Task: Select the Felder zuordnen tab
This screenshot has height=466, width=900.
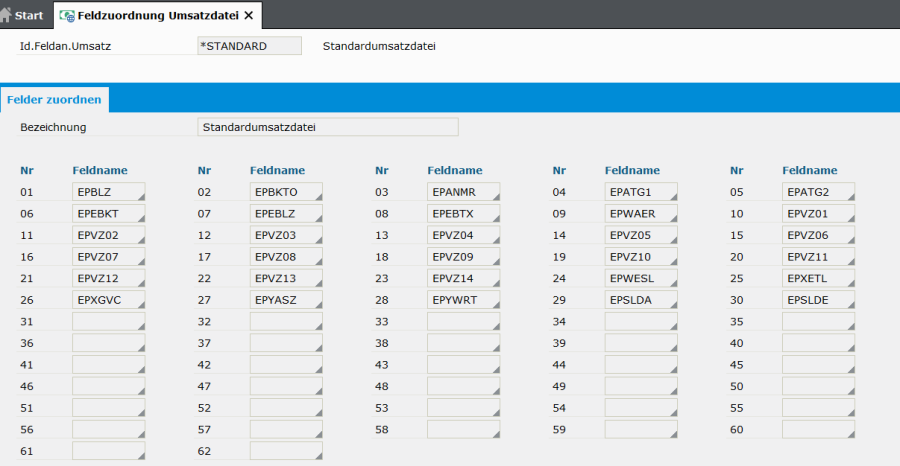Action: pyautogui.click(x=54, y=100)
